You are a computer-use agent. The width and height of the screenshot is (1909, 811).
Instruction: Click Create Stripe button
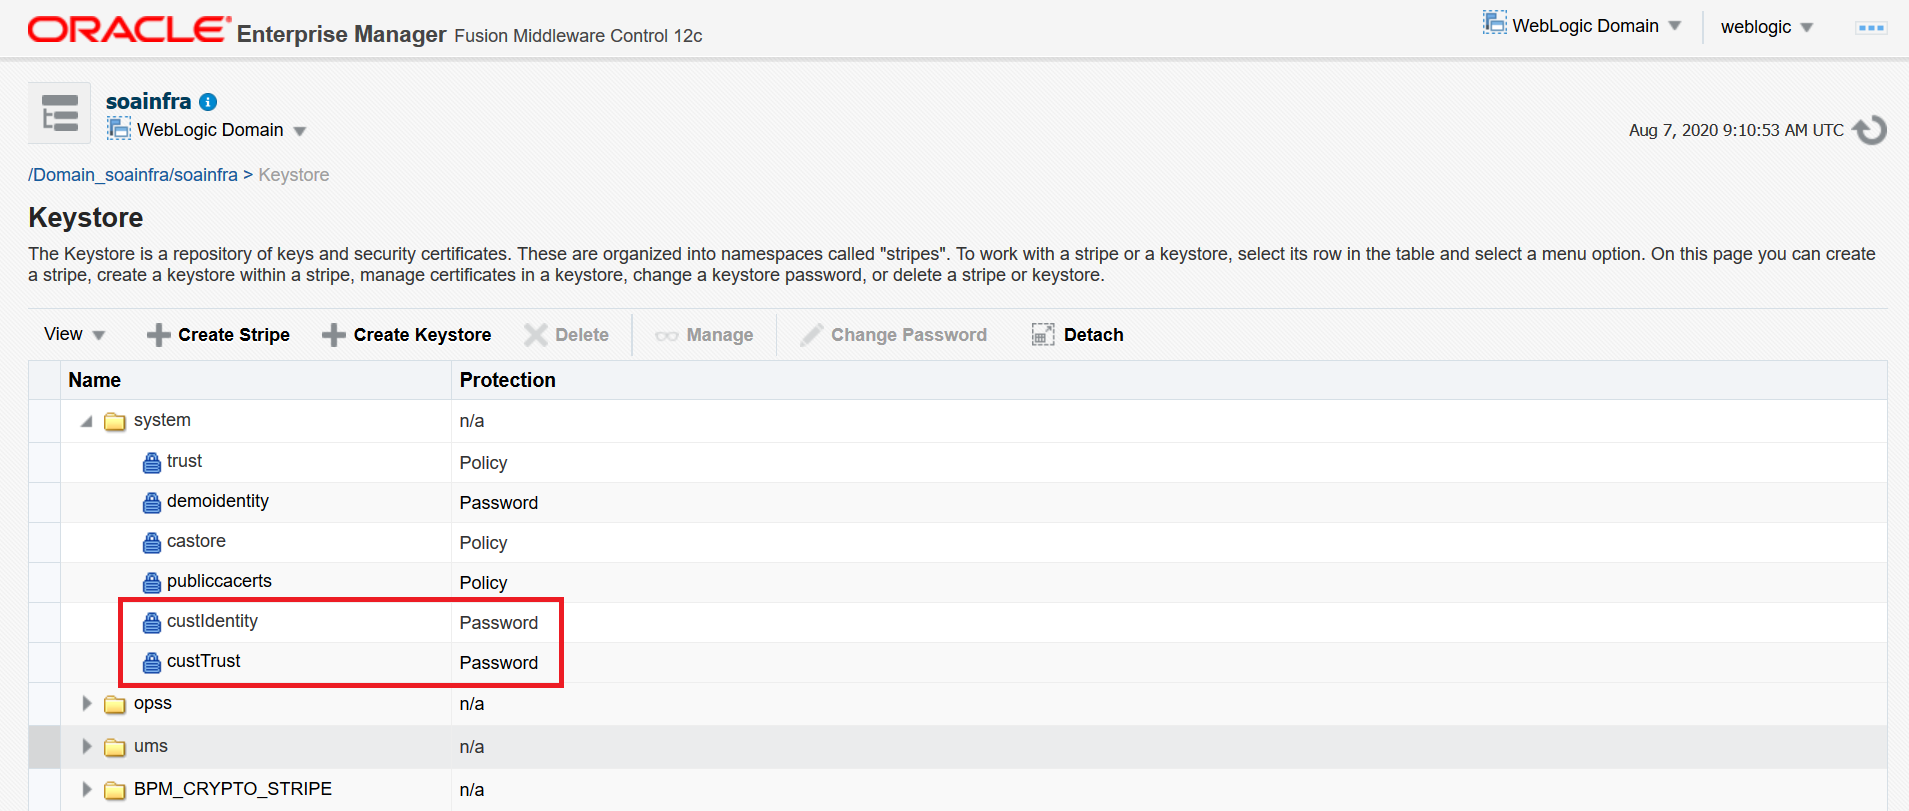218,335
